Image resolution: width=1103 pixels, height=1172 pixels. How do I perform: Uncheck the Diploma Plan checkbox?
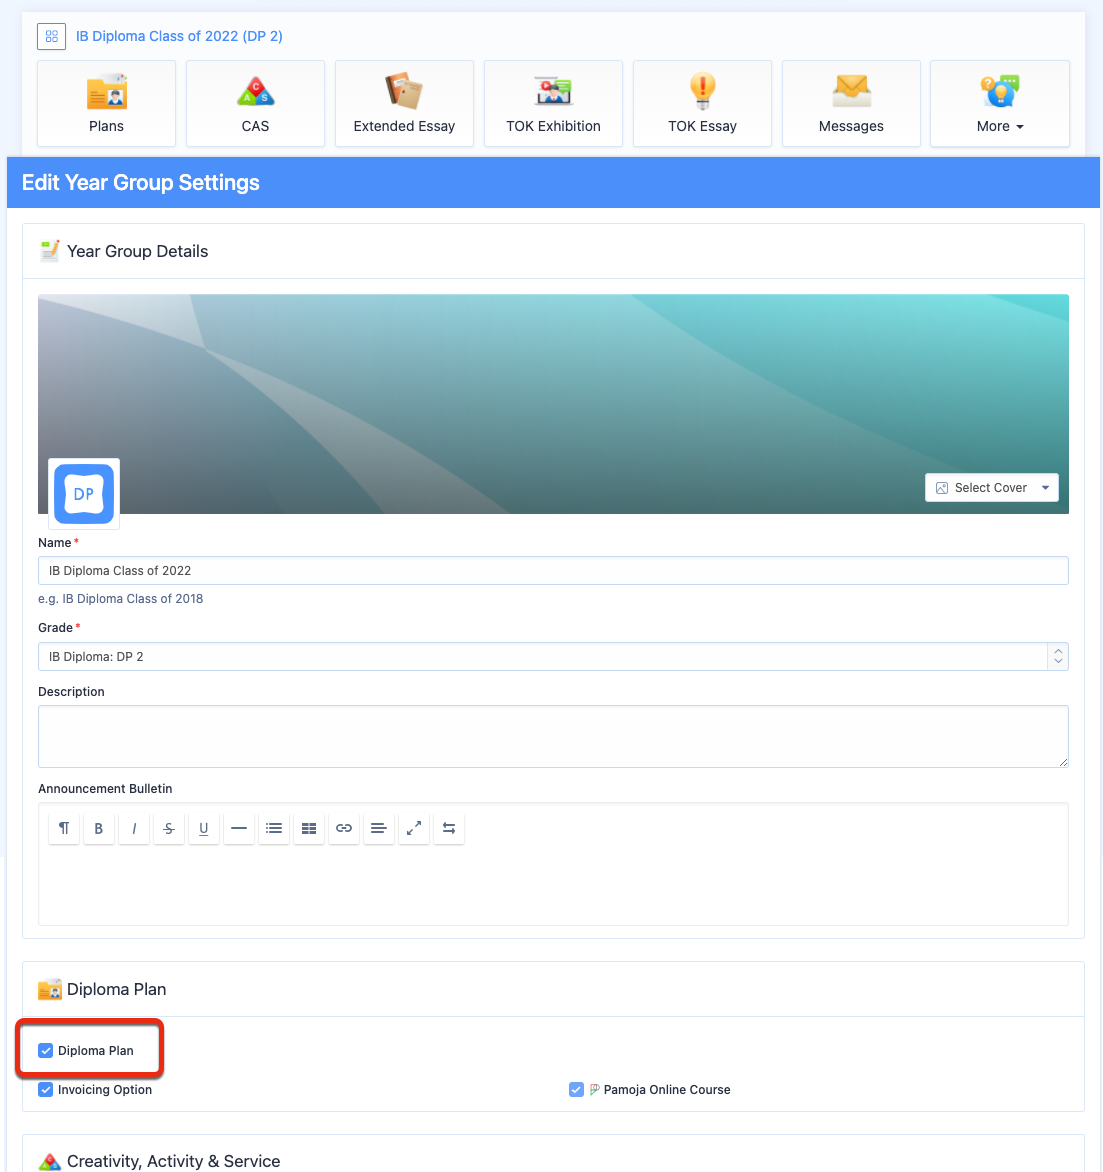tap(46, 1050)
